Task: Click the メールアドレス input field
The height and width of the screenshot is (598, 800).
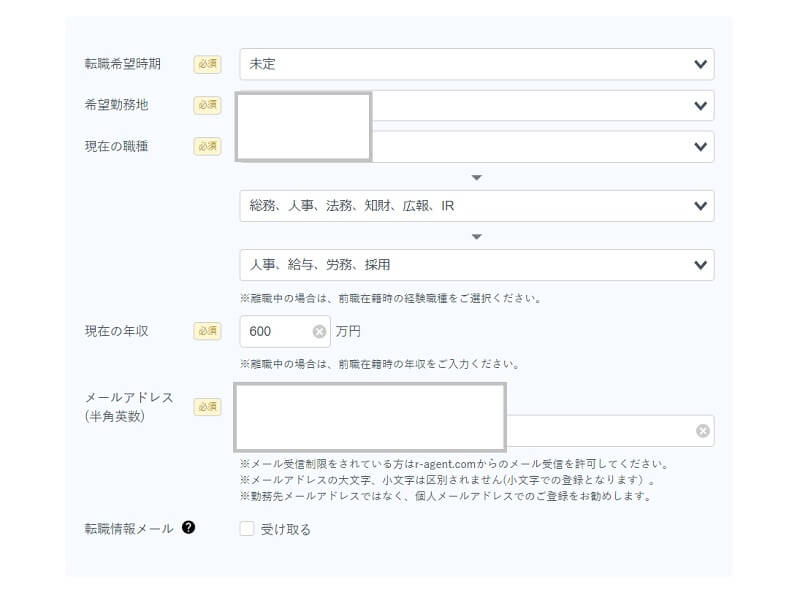Action: [600, 431]
